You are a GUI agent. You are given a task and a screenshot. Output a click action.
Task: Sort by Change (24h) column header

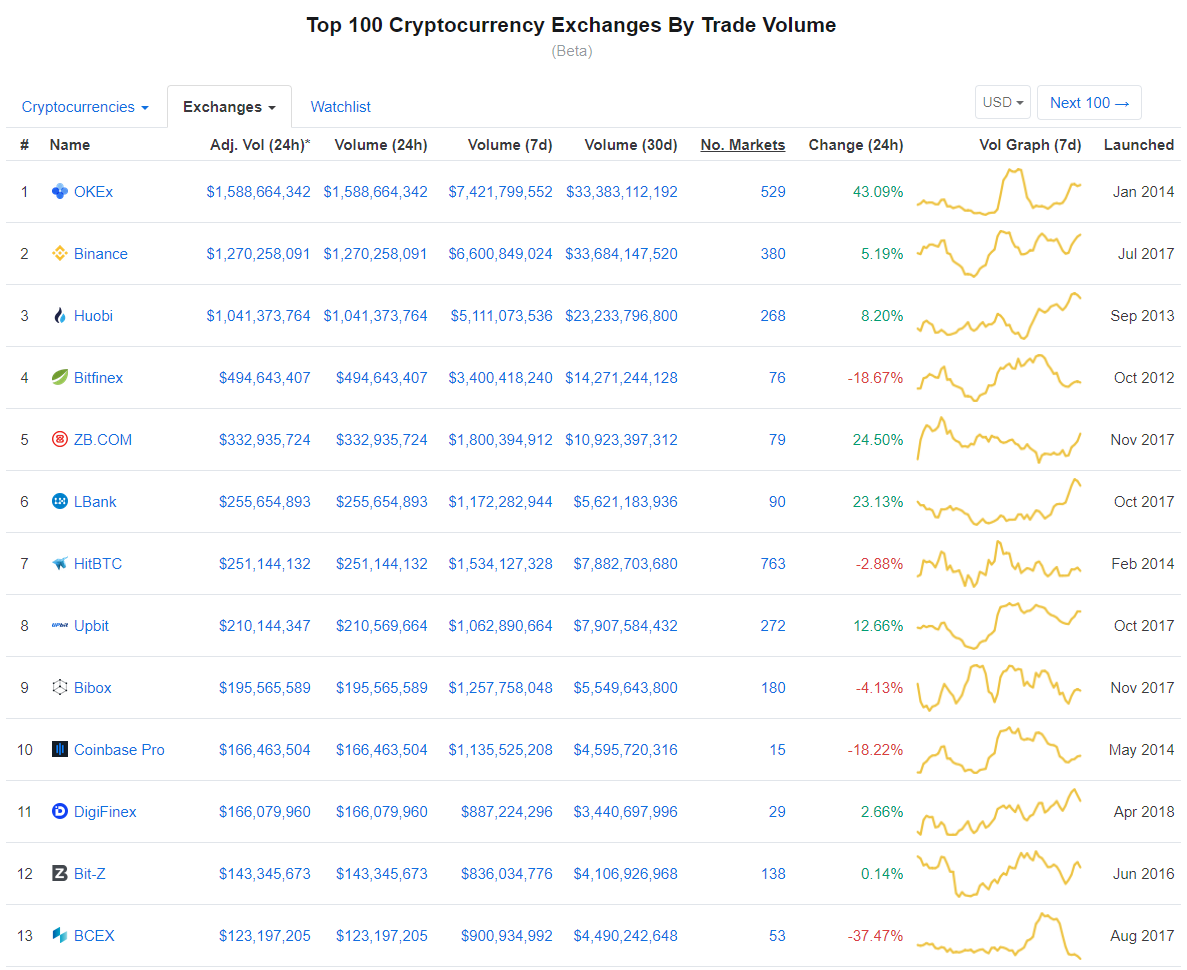click(856, 145)
